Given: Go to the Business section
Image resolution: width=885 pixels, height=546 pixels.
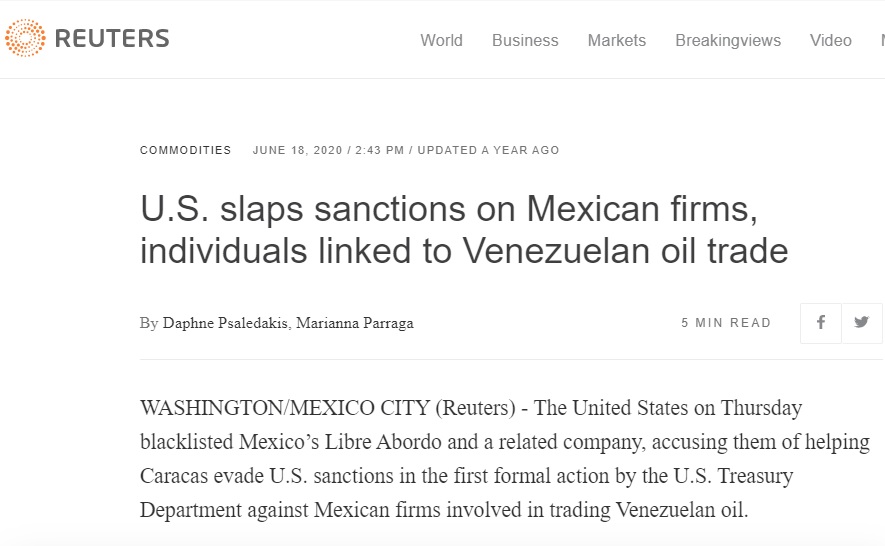Looking at the screenshot, I should click(525, 41).
